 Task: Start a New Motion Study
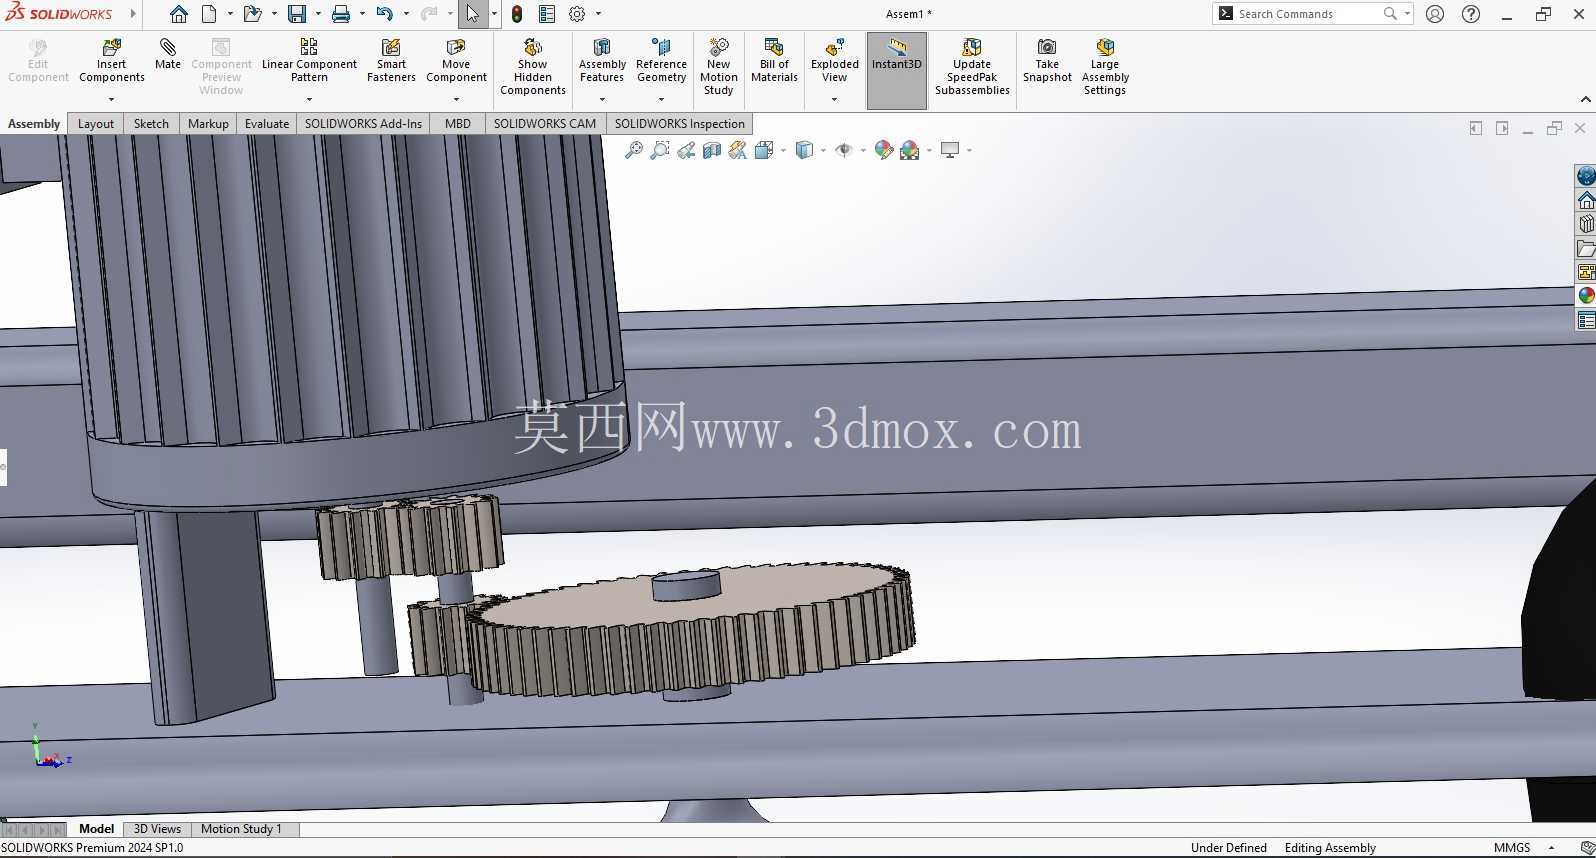[718, 67]
